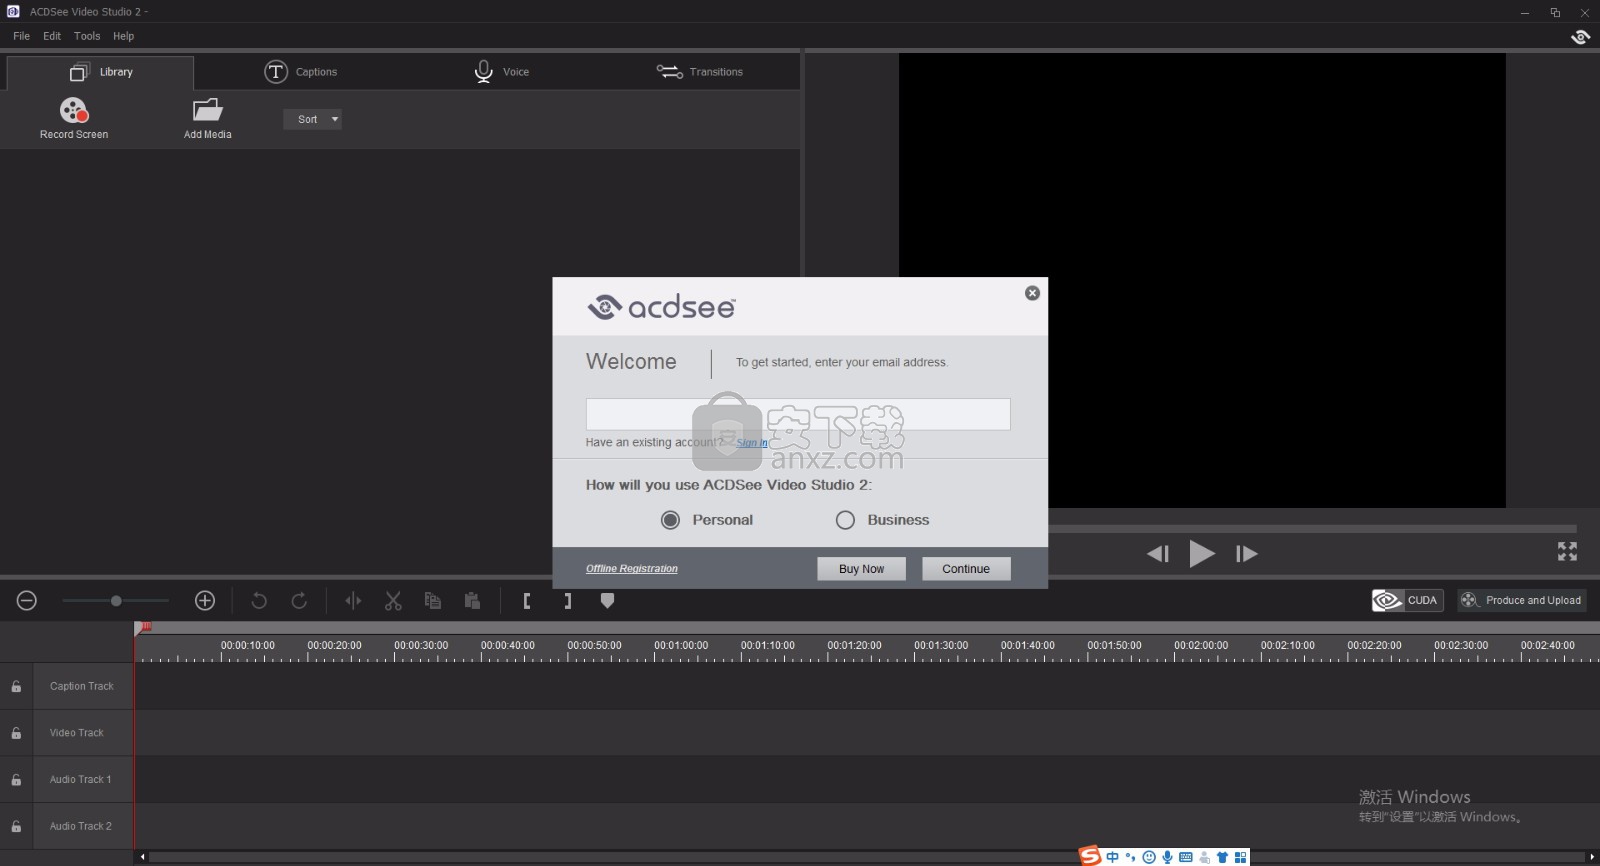
Task: Click the CUDA acceleration button
Action: coord(1407,600)
